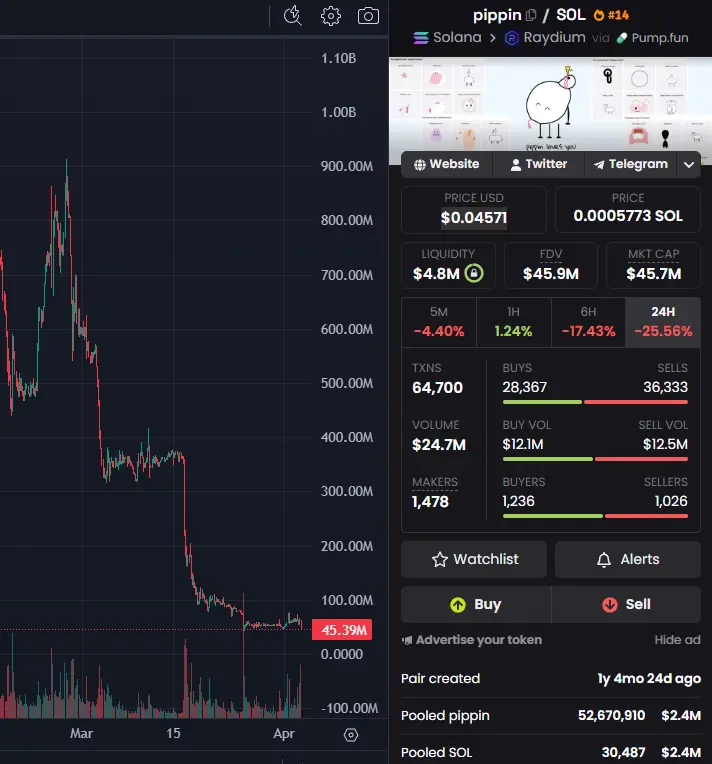Click the 45.39M current price label
Image resolution: width=712 pixels, height=764 pixels.
coord(342,630)
